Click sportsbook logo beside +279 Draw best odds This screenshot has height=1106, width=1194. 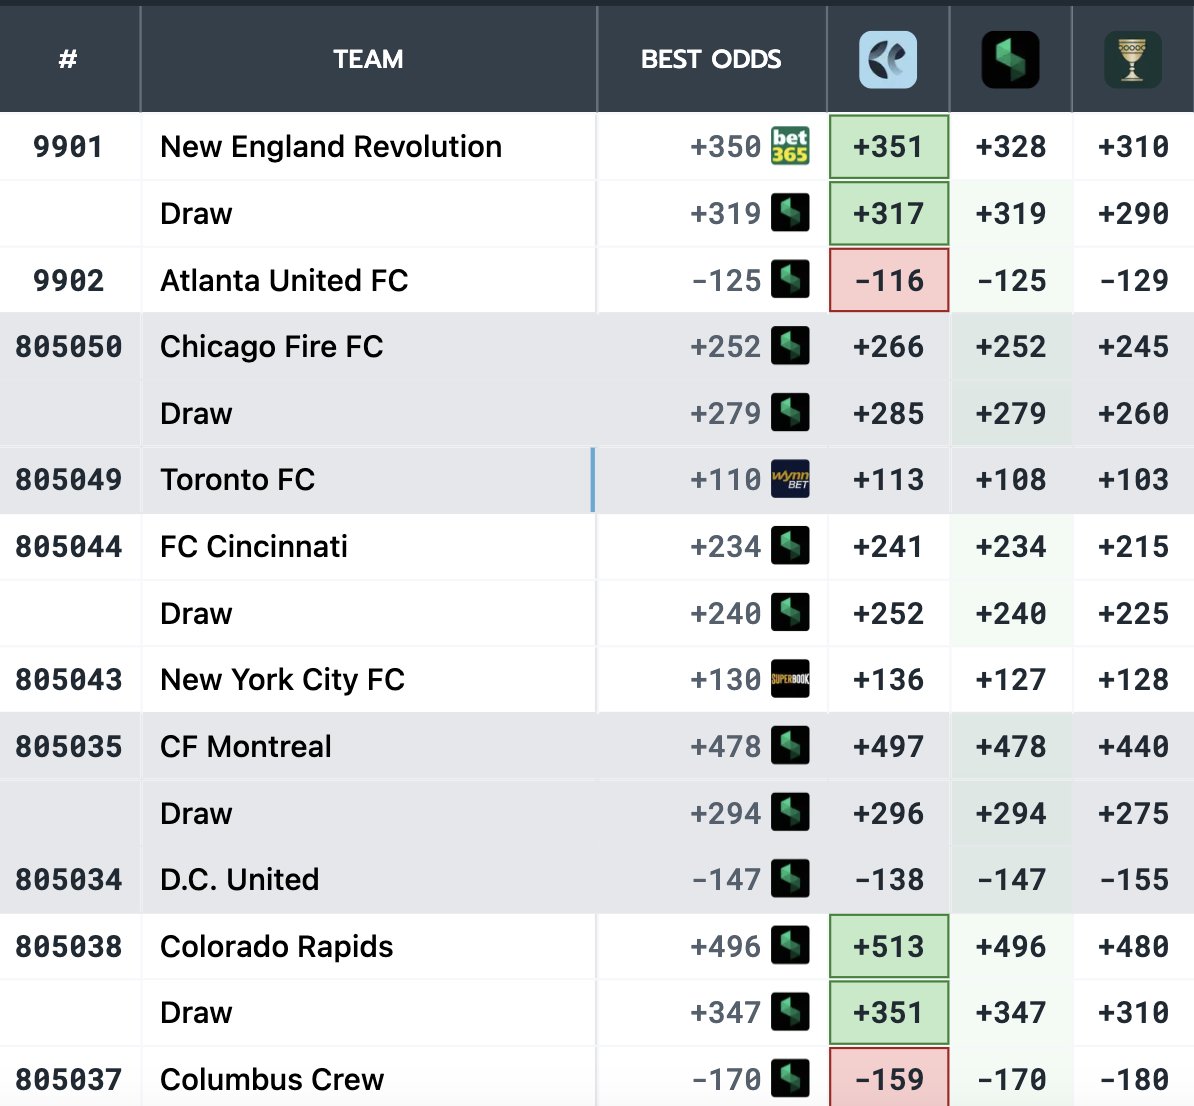(x=790, y=413)
